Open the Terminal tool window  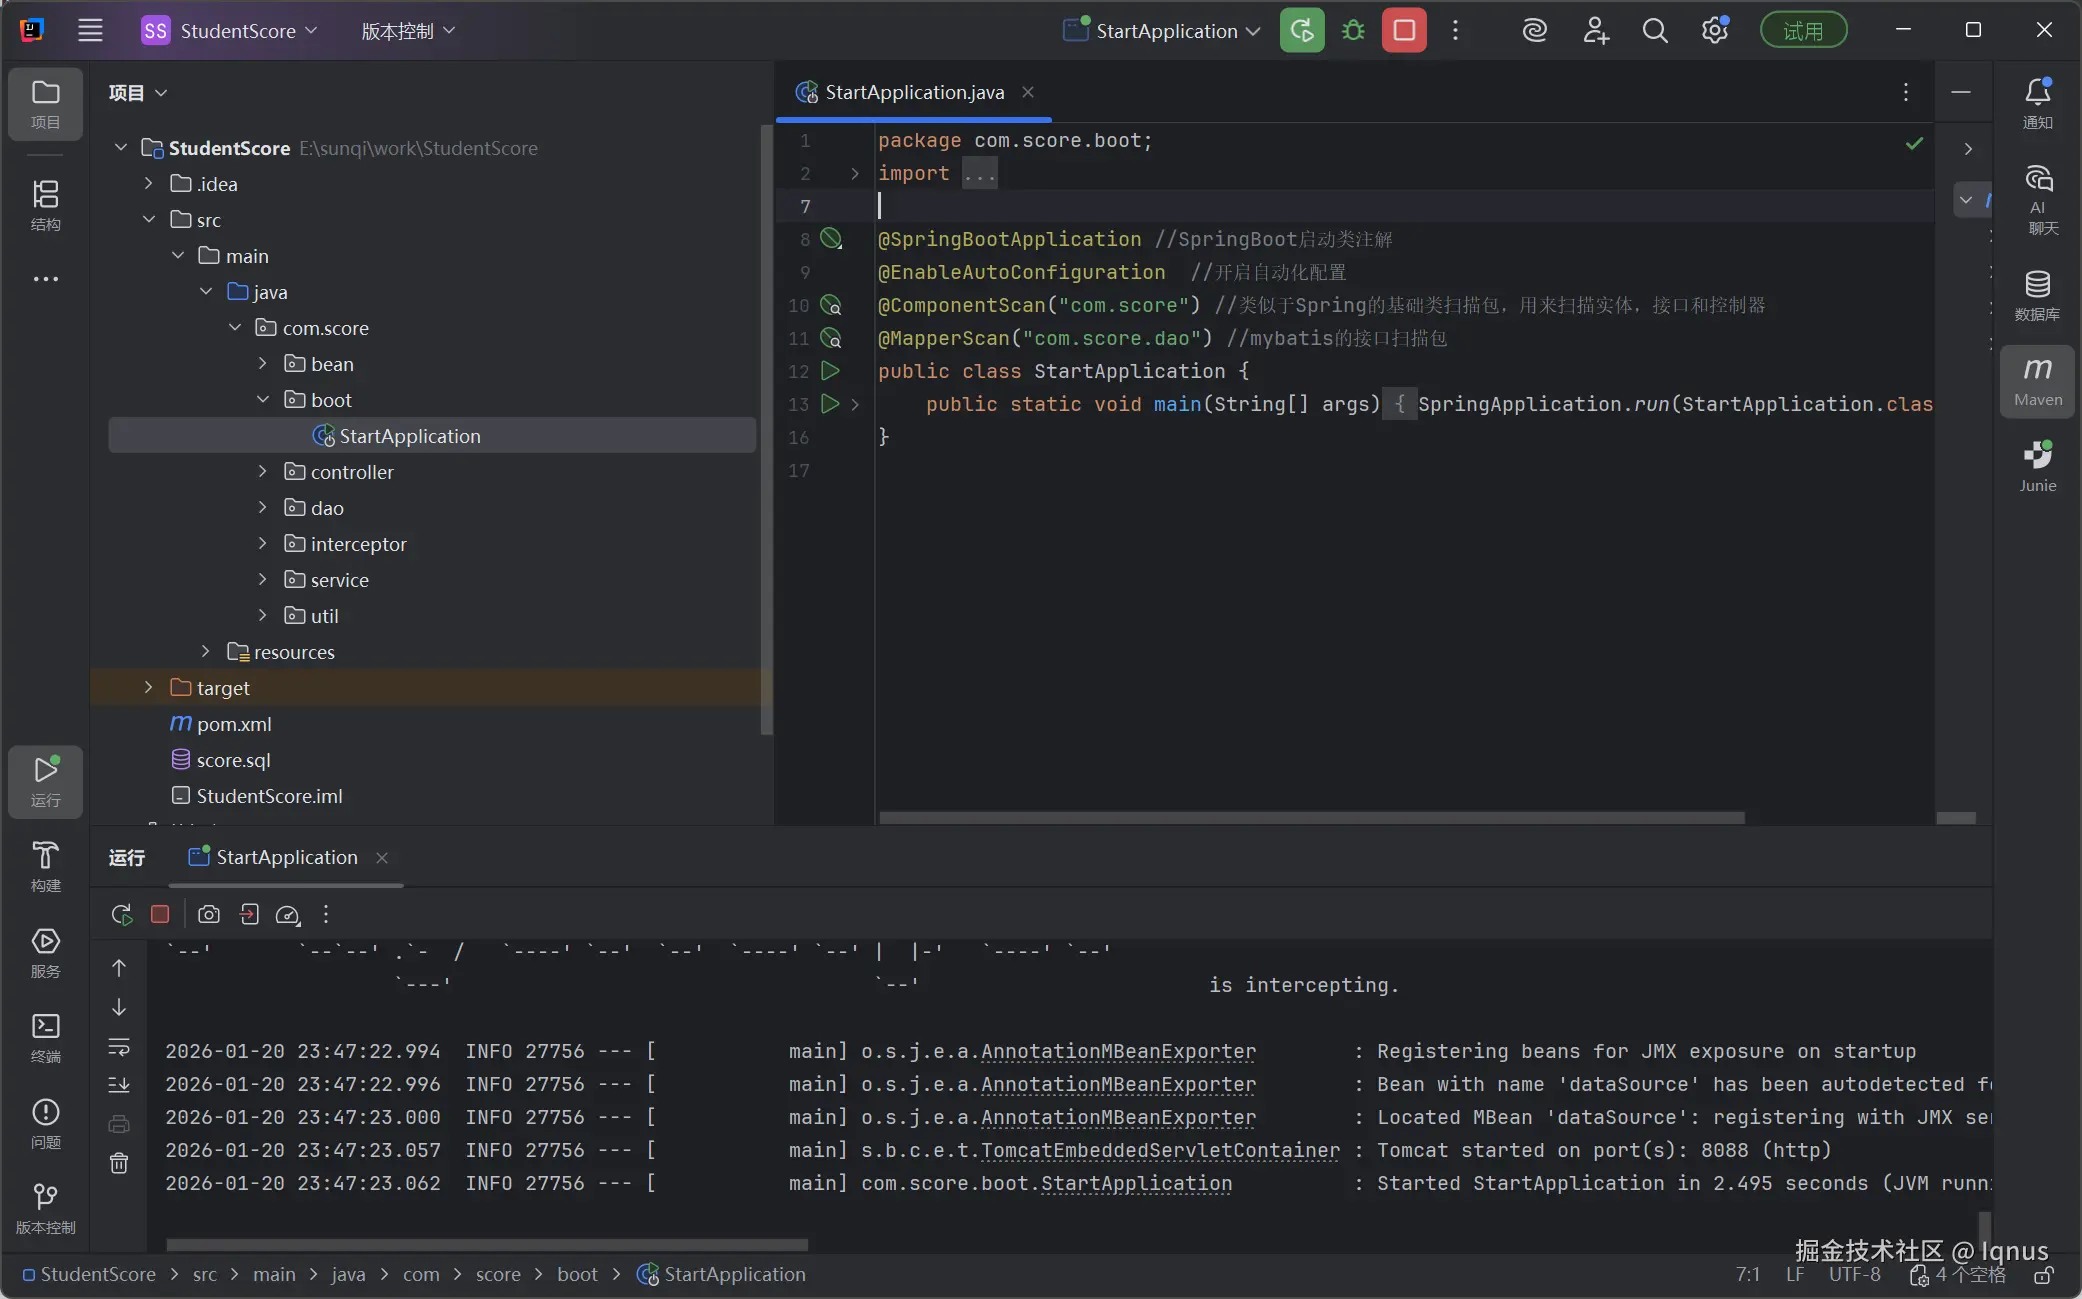pos(45,1036)
